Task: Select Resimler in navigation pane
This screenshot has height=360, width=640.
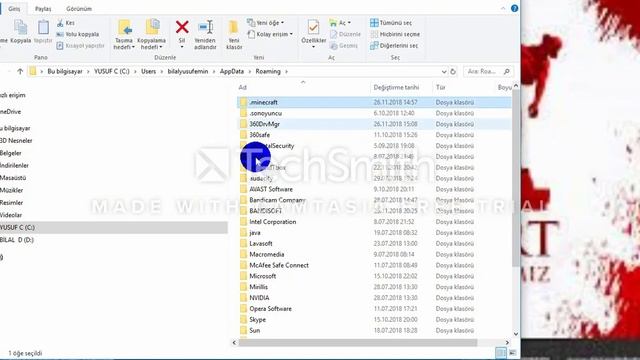Action: coord(11,202)
